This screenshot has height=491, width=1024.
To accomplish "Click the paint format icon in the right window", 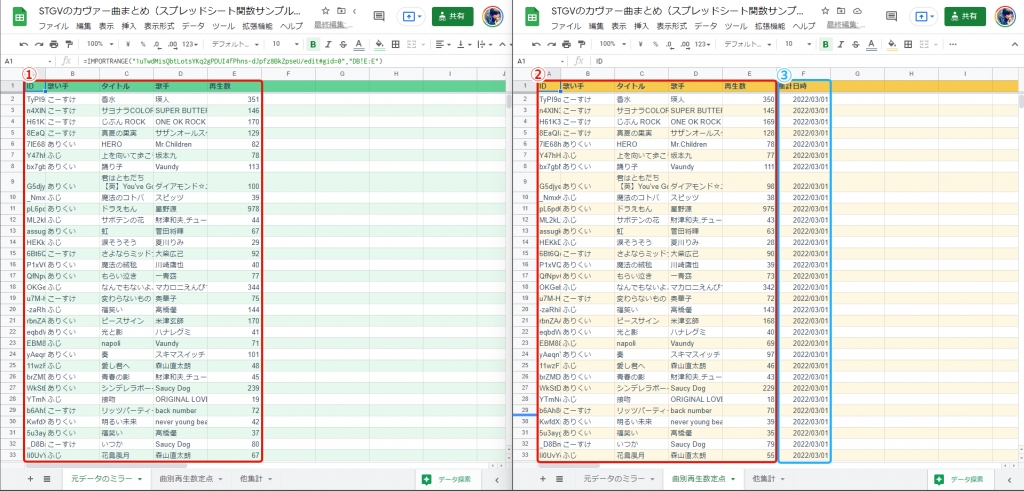I will [x=579, y=45].
